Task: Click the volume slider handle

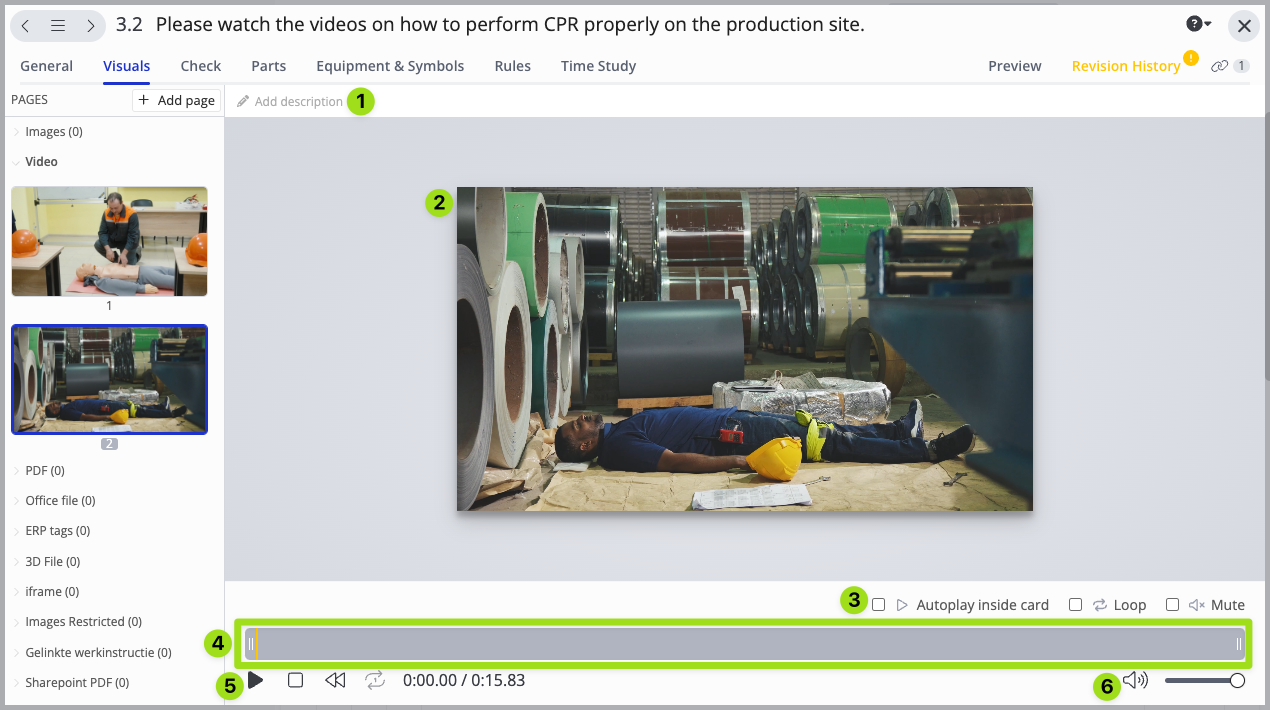Action: click(x=1237, y=680)
